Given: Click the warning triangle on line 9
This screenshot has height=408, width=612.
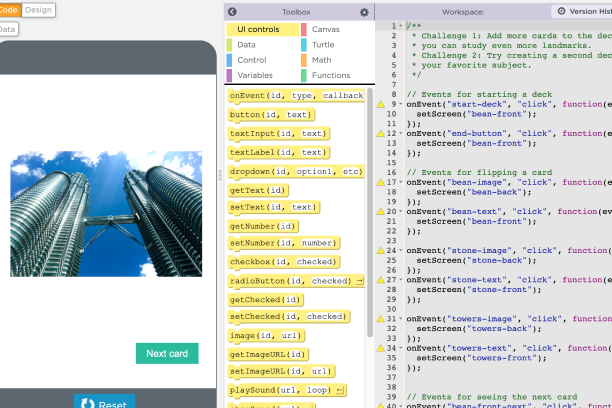Looking at the screenshot, I should click(380, 103).
